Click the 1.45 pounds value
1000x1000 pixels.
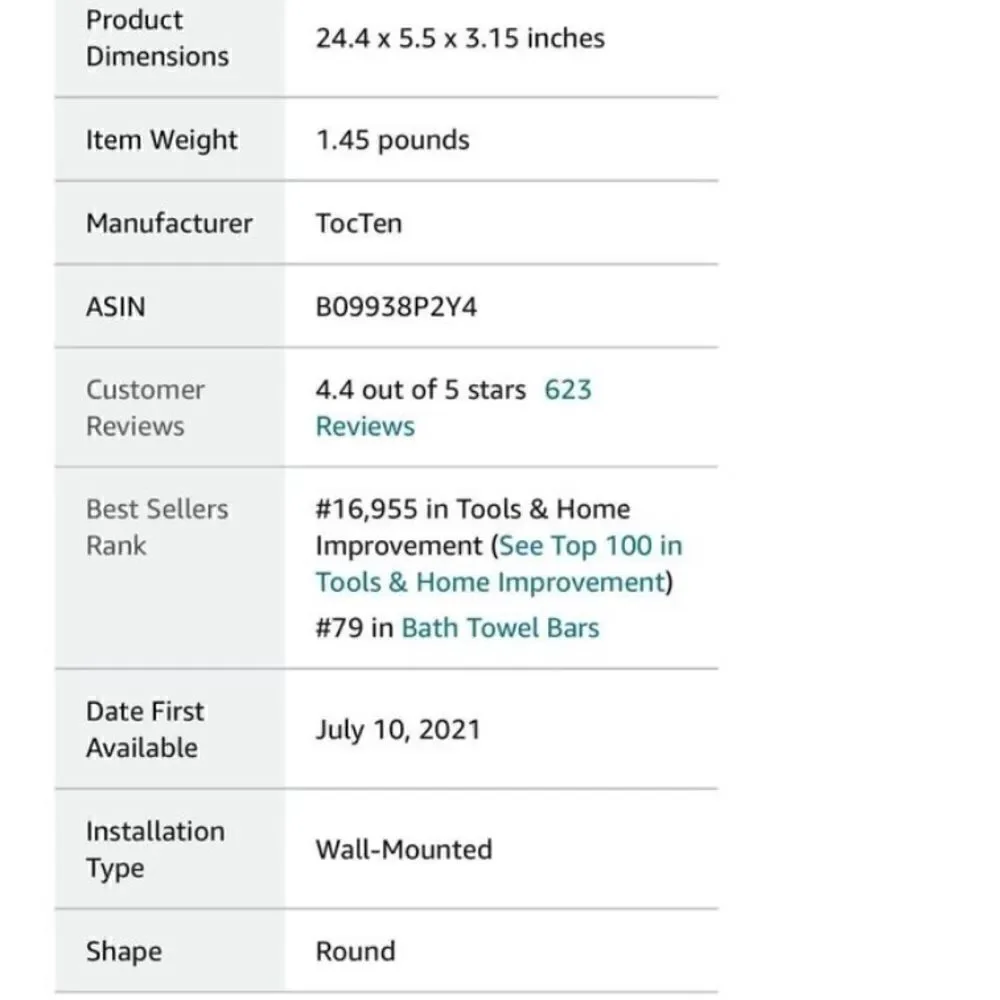pyautogui.click(x=393, y=140)
